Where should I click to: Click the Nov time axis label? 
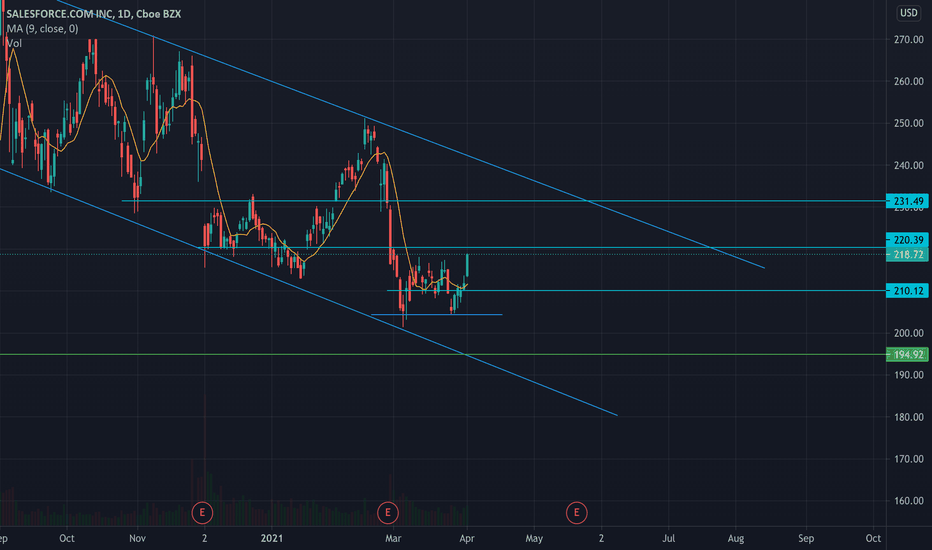[137, 538]
